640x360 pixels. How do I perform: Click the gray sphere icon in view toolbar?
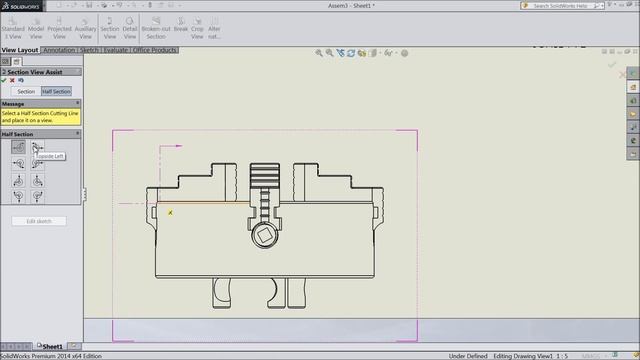[404, 53]
